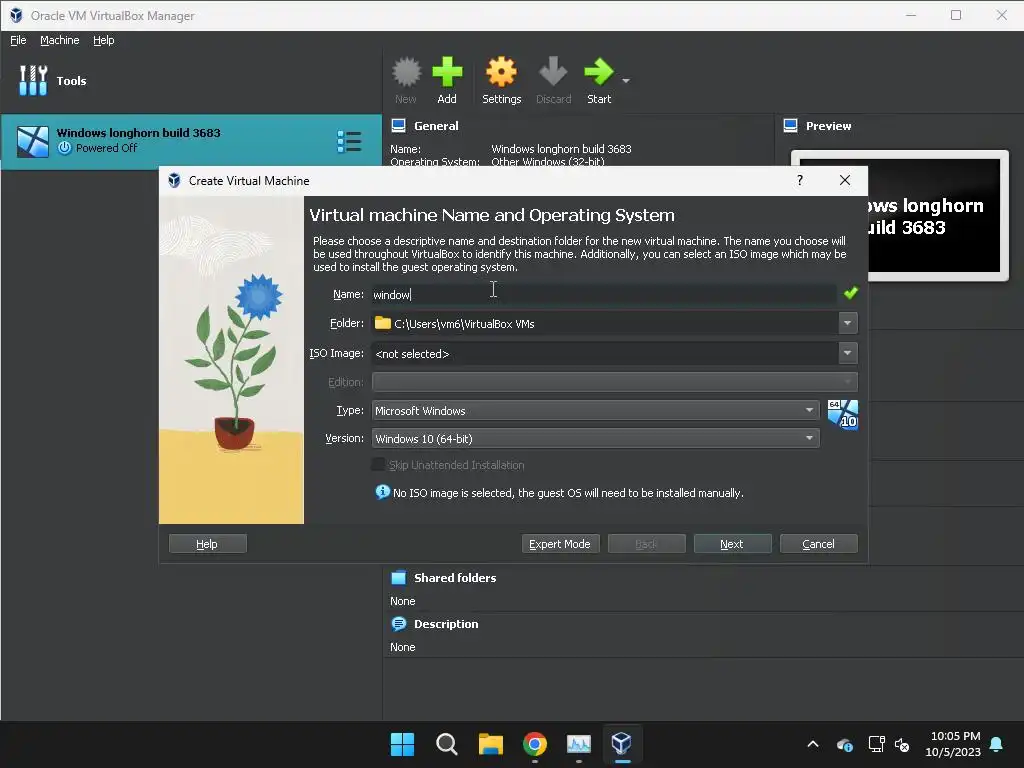The width and height of the screenshot is (1024, 768).
Task: Click the Shared folders section icon
Action: click(x=398, y=577)
